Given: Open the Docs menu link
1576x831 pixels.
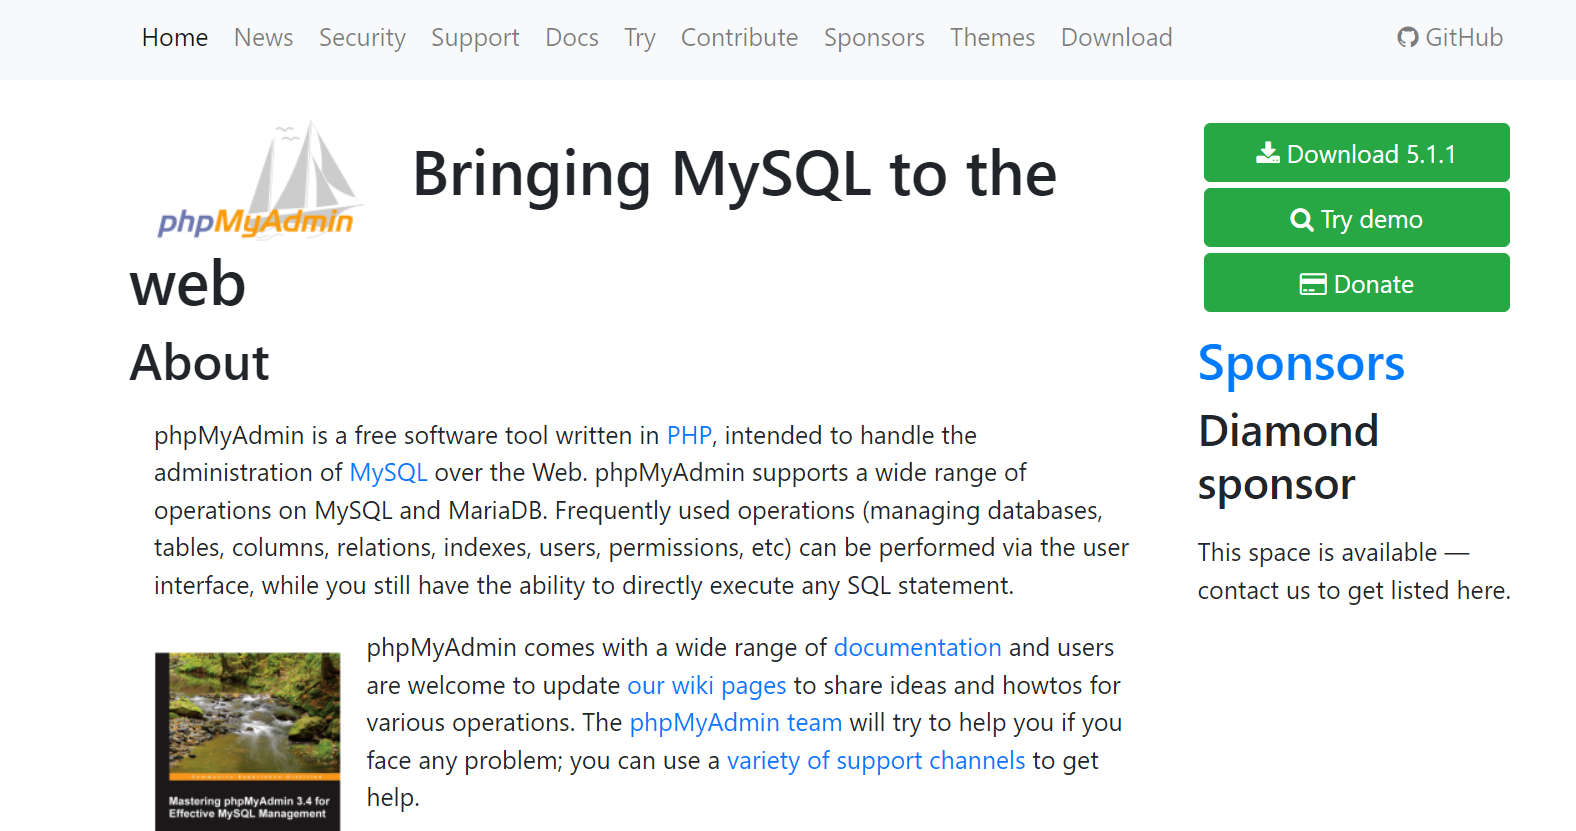Looking at the screenshot, I should coord(572,38).
